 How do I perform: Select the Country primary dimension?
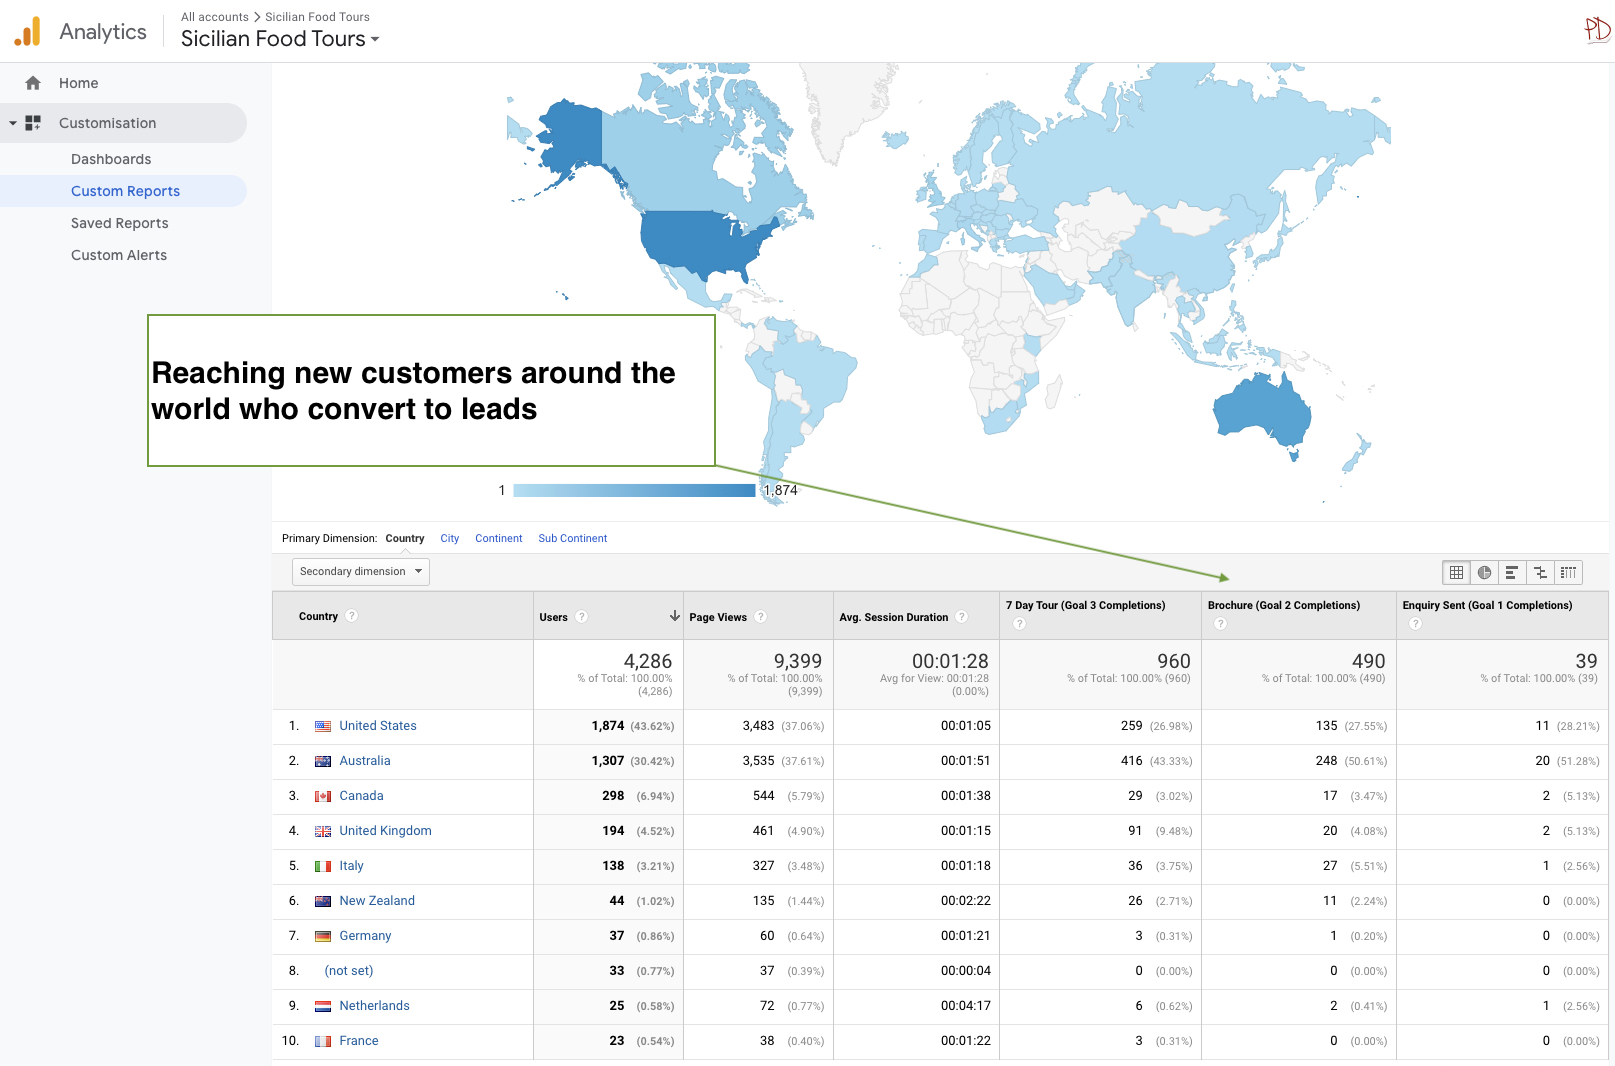coord(405,538)
